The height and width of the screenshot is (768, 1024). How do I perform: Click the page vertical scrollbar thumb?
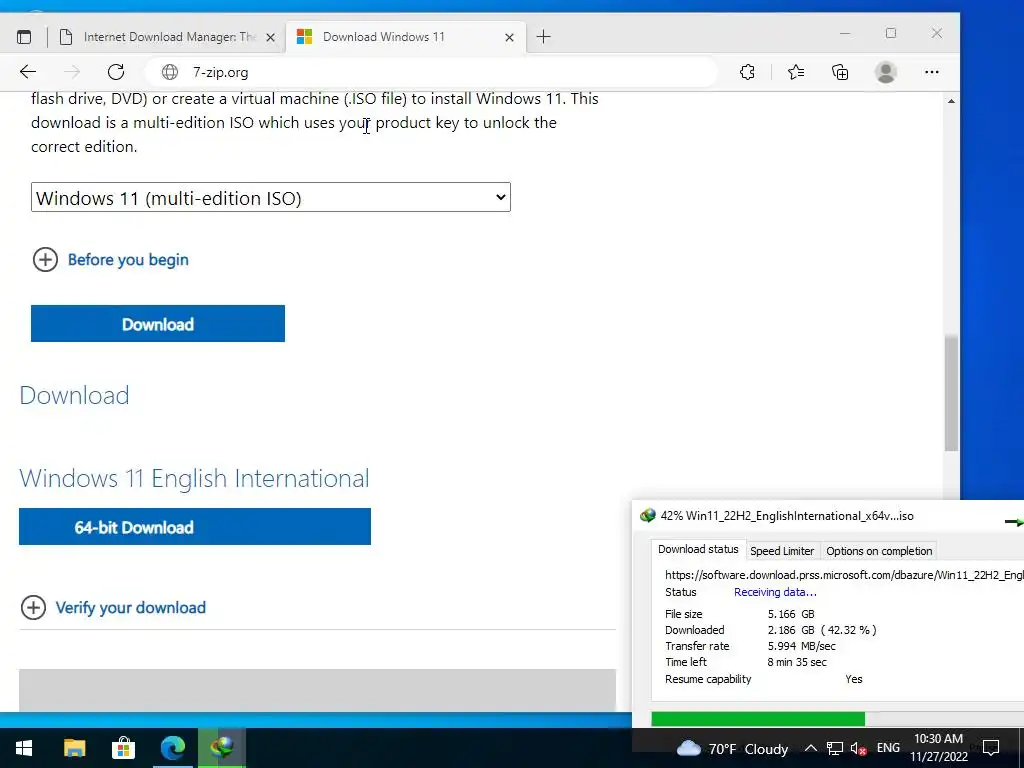tap(951, 393)
